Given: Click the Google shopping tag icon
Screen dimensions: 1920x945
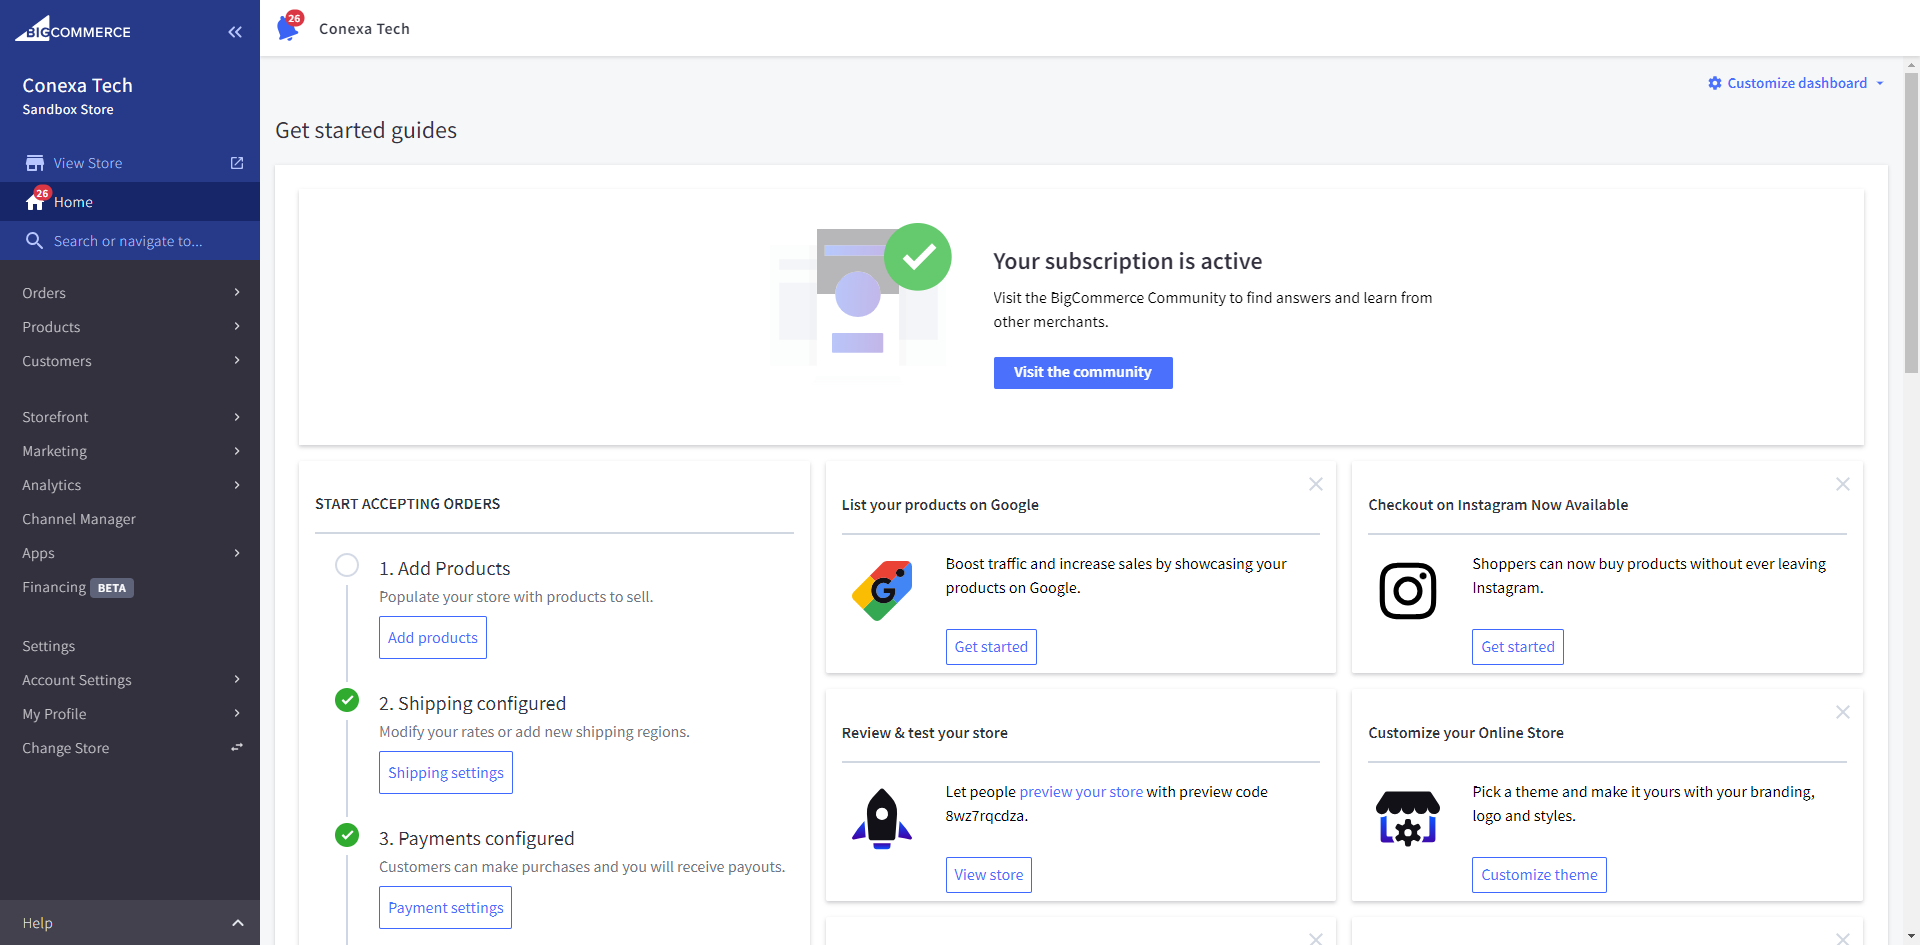Looking at the screenshot, I should (882, 591).
